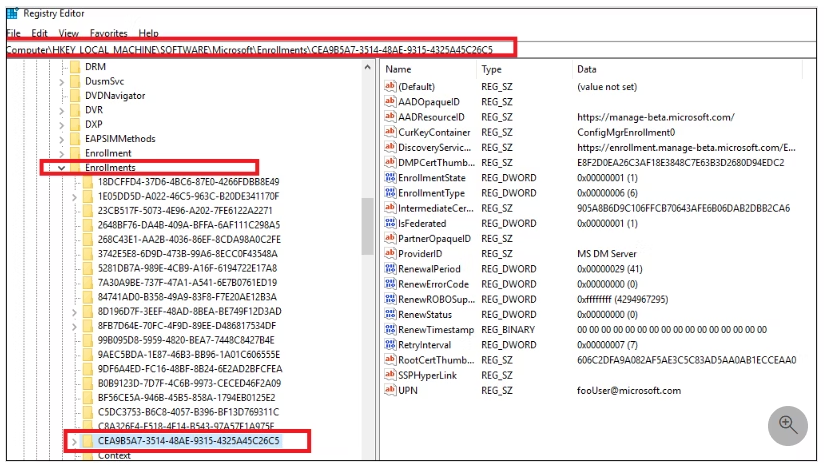Select the 99B095D8-5959-4820 key
The width and height of the screenshot is (824, 468).
(x=186, y=340)
